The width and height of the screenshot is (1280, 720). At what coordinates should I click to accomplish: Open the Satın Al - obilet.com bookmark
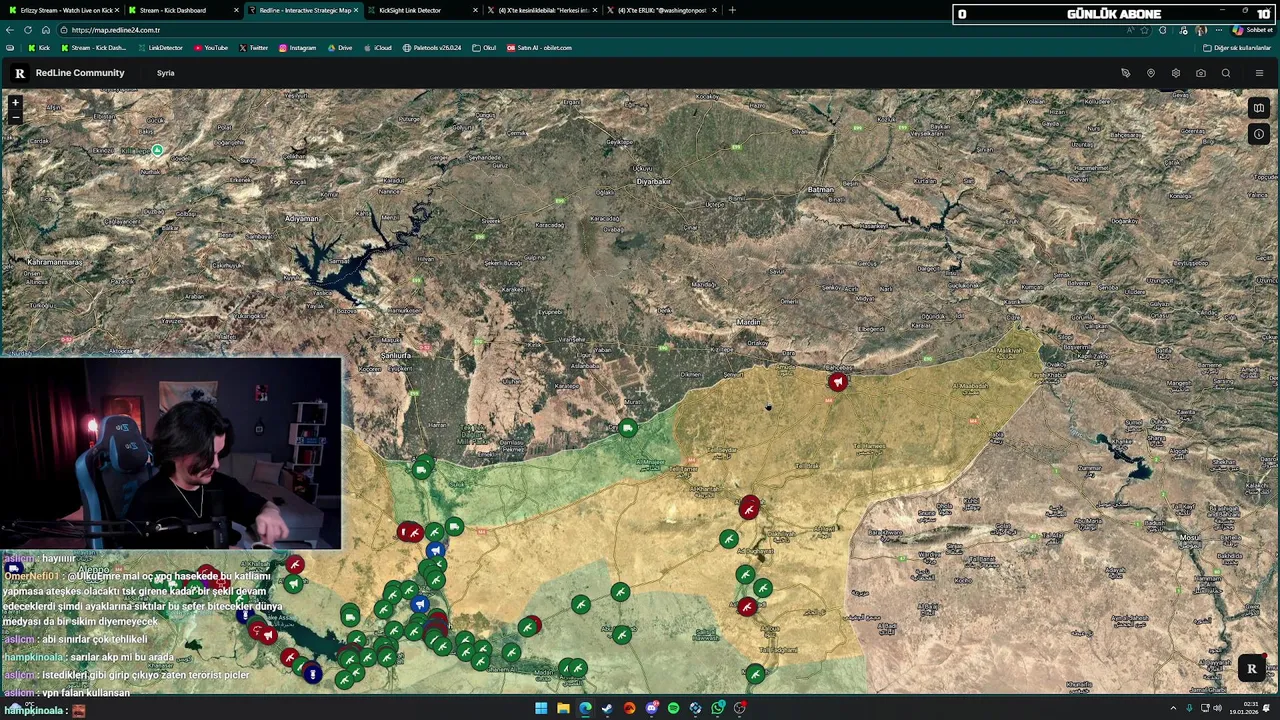(x=540, y=48)
